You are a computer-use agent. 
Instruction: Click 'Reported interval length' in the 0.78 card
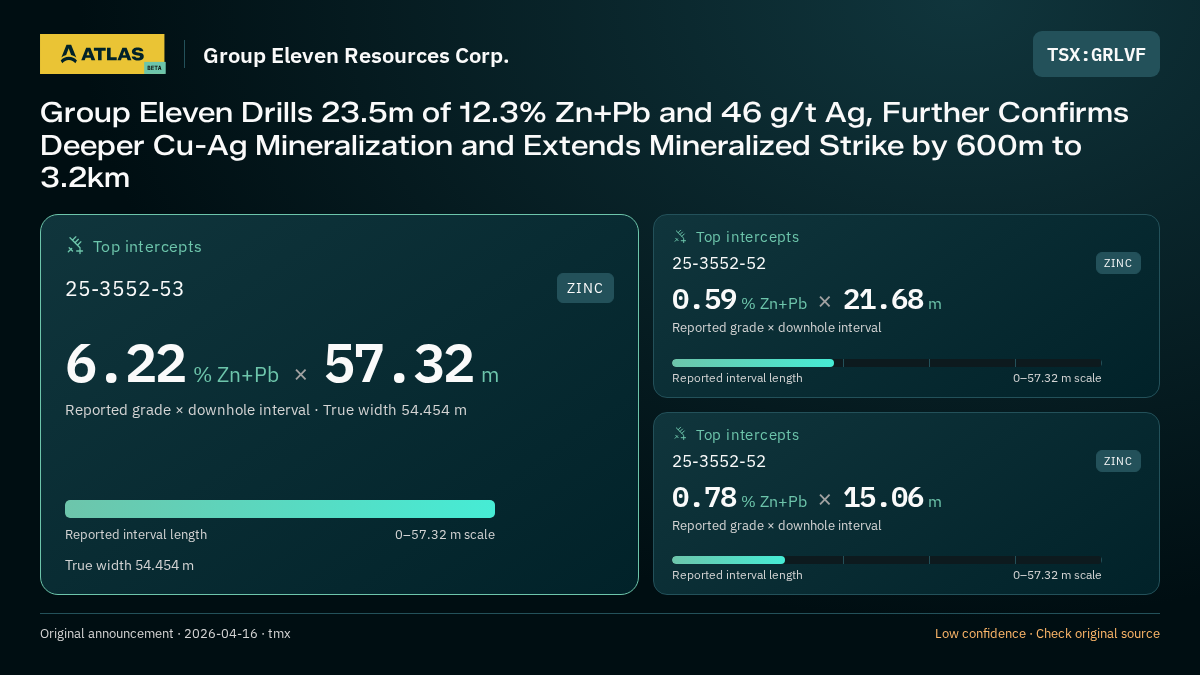click(x=737, y=575)
